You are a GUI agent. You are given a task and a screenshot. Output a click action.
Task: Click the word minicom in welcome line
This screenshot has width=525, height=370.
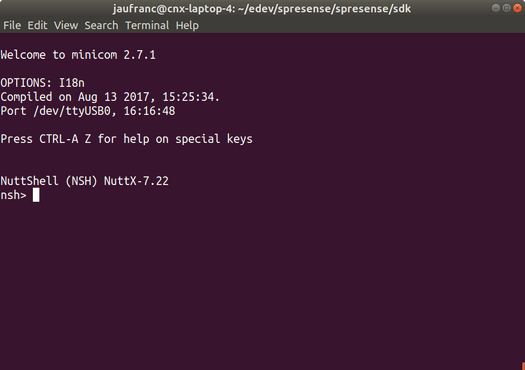[x=94, y=55]
